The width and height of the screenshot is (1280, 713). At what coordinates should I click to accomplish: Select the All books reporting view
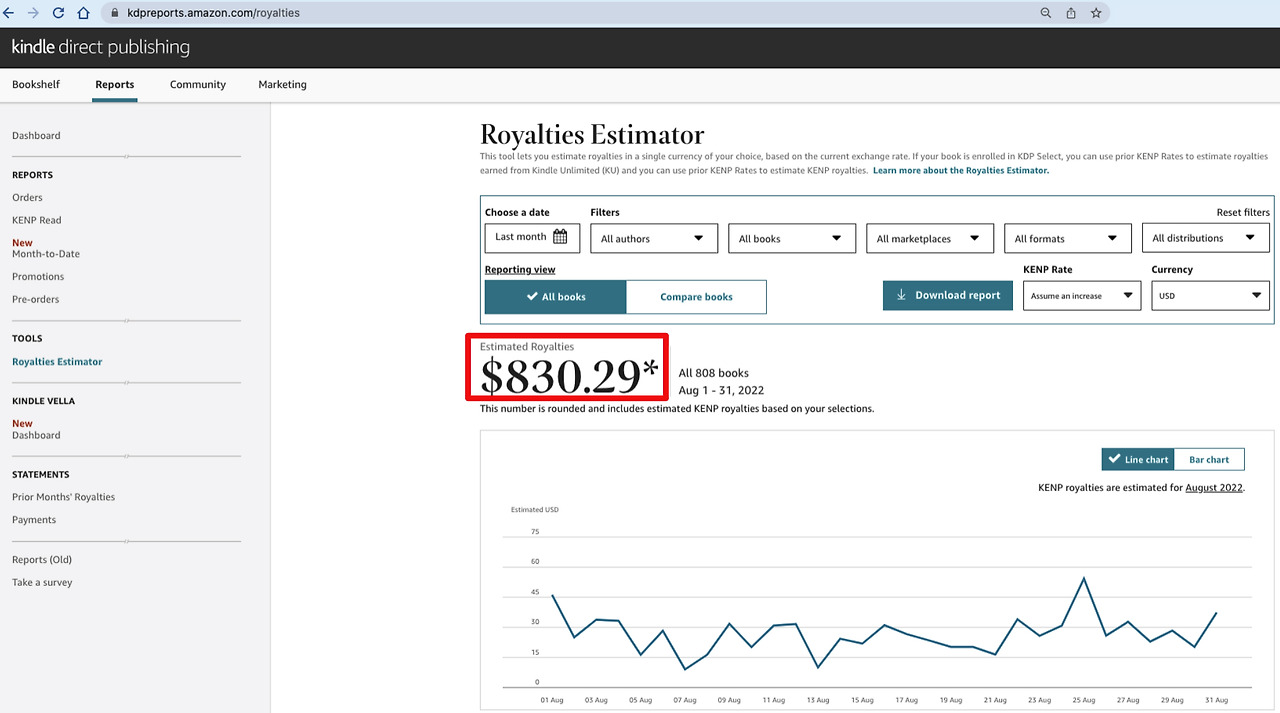coord(556,297)
